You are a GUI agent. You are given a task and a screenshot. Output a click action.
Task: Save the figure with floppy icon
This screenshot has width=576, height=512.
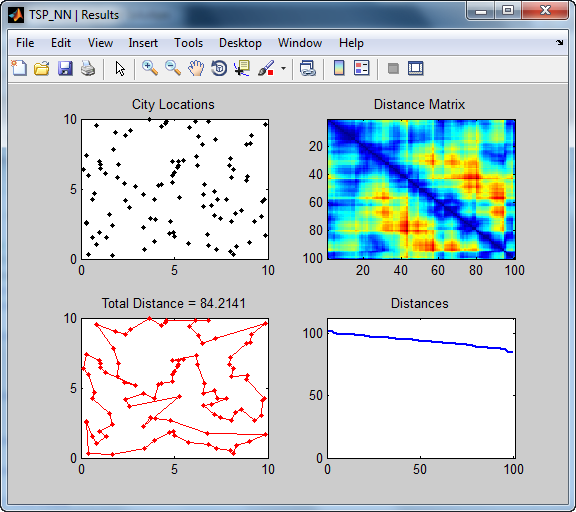point(65,68)
